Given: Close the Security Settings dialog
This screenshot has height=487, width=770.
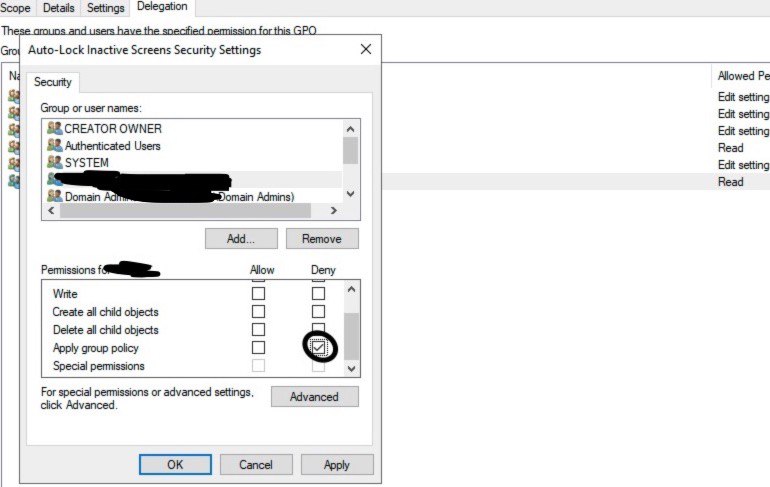Looking at the screenshot, I should point(365,49).
